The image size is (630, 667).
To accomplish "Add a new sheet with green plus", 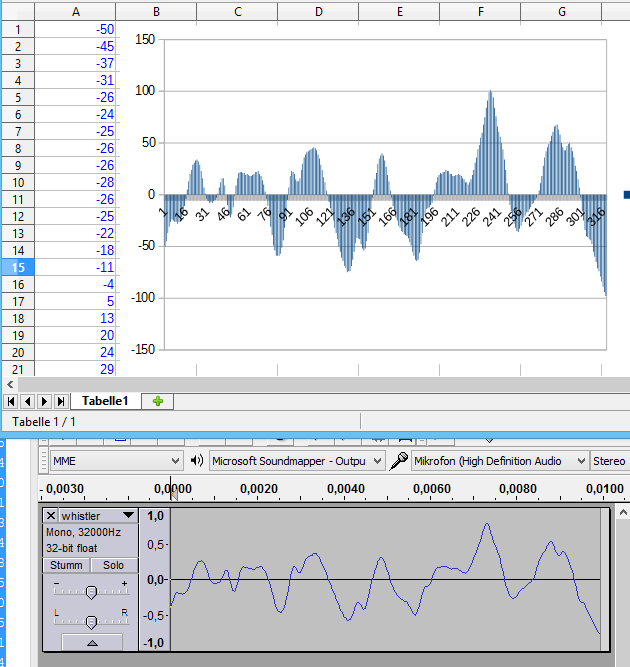I will pos(158,401).
